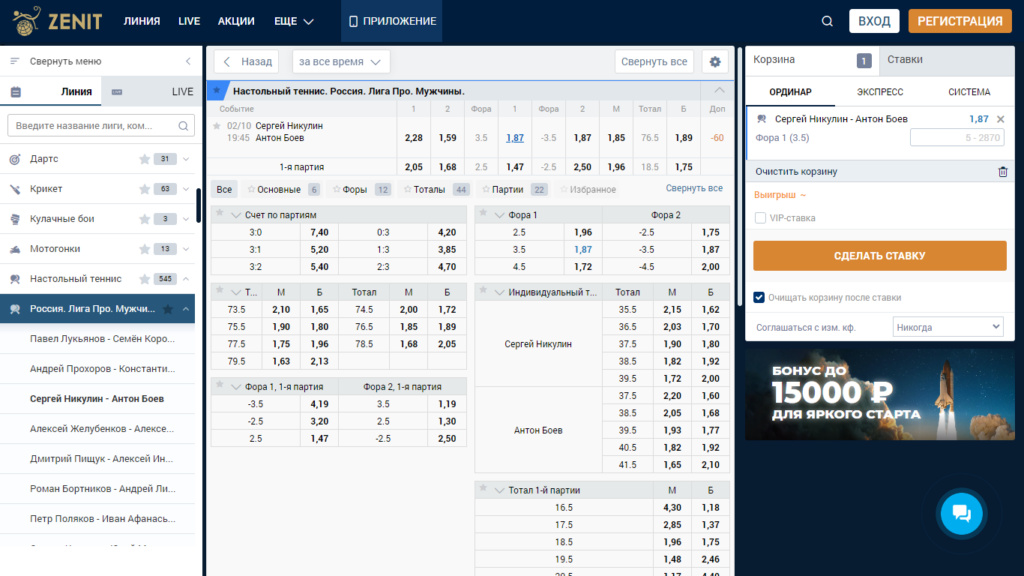Expand the ЕЩЕ menu
The image size is (1024, 576).
point(294,22)
